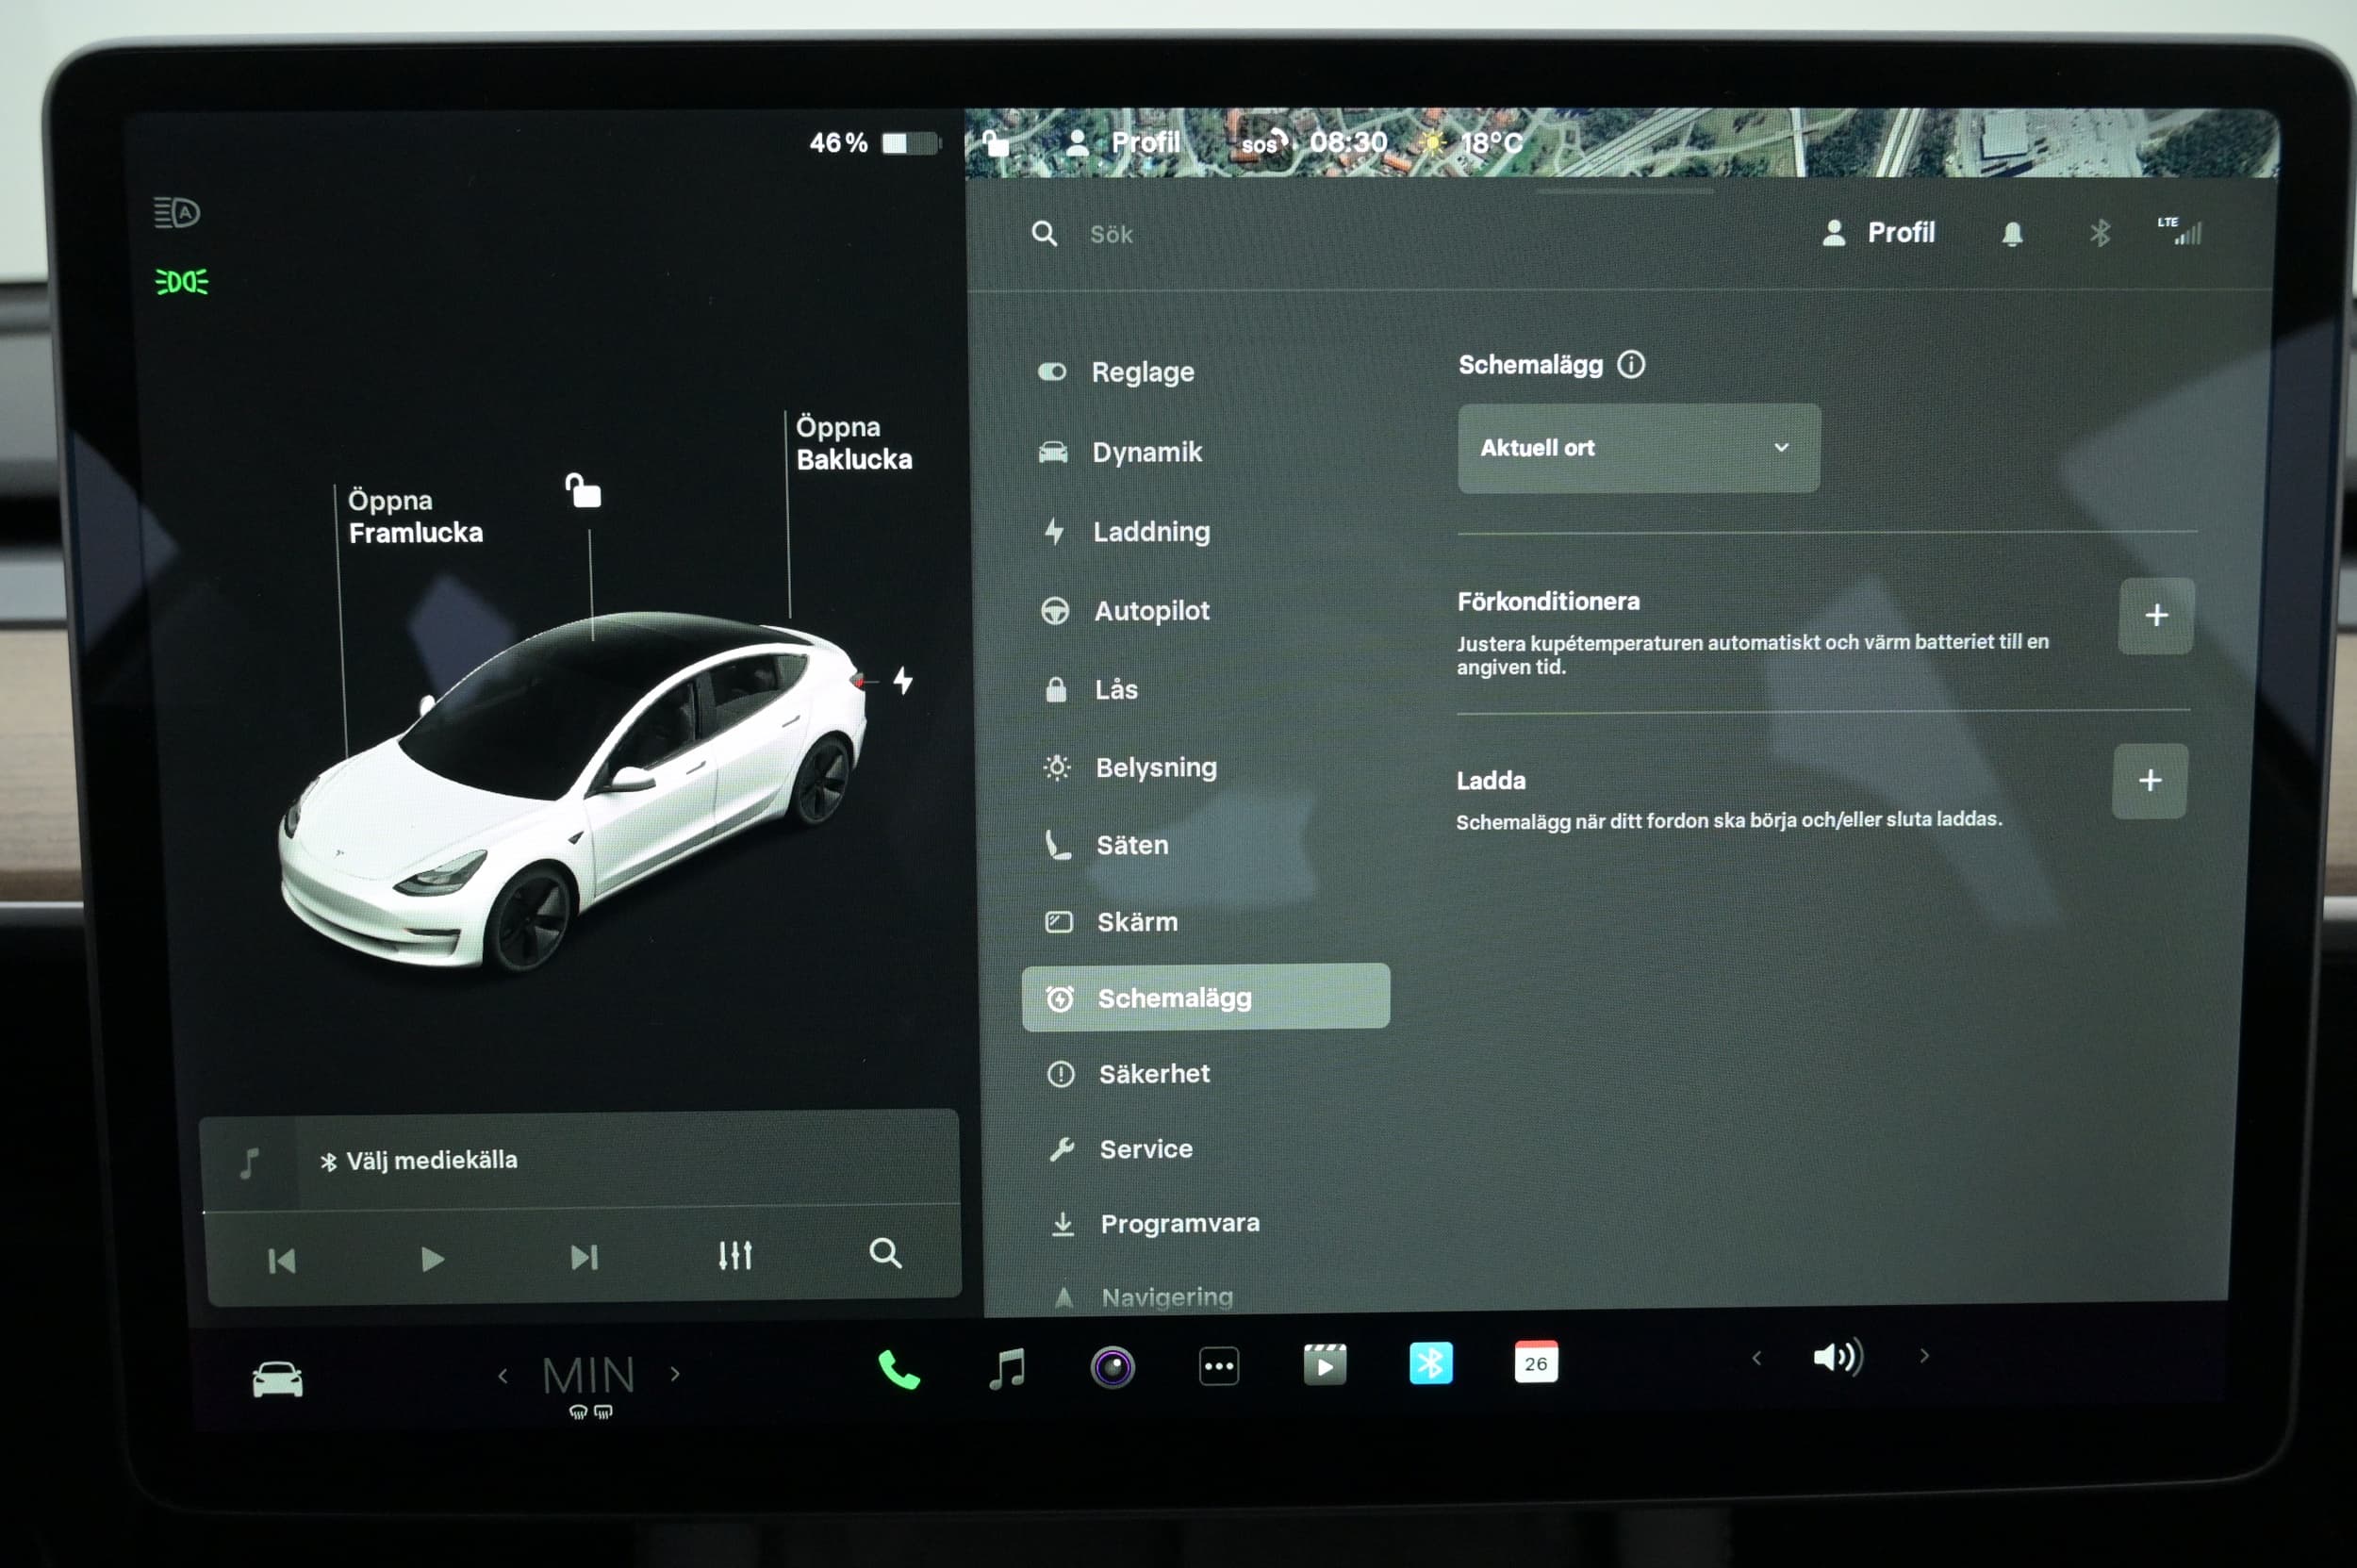This screenshot has width=2357, height=1568.
Task: Decrease temperature with left chevron
Action: (x=503, y=1376)
